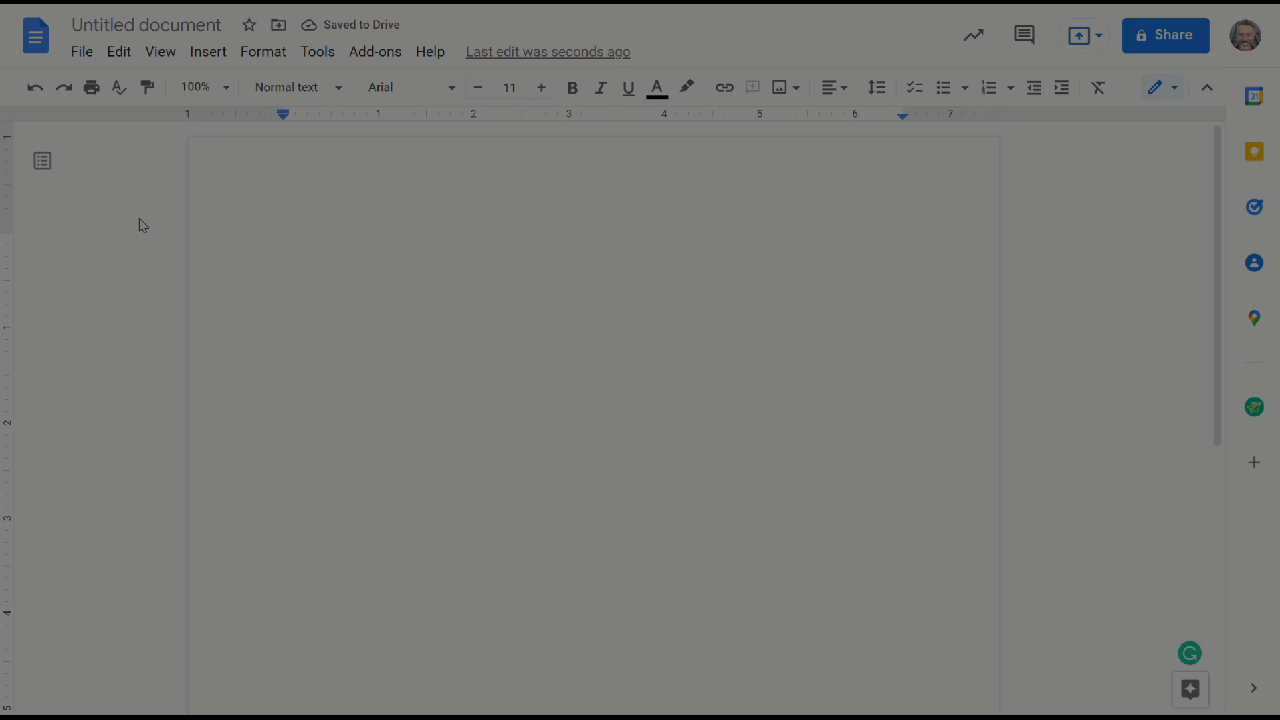Open the Explore button at bottom
The image size is (1280, 720).
pyautogui.click(x=1190, y=689)
